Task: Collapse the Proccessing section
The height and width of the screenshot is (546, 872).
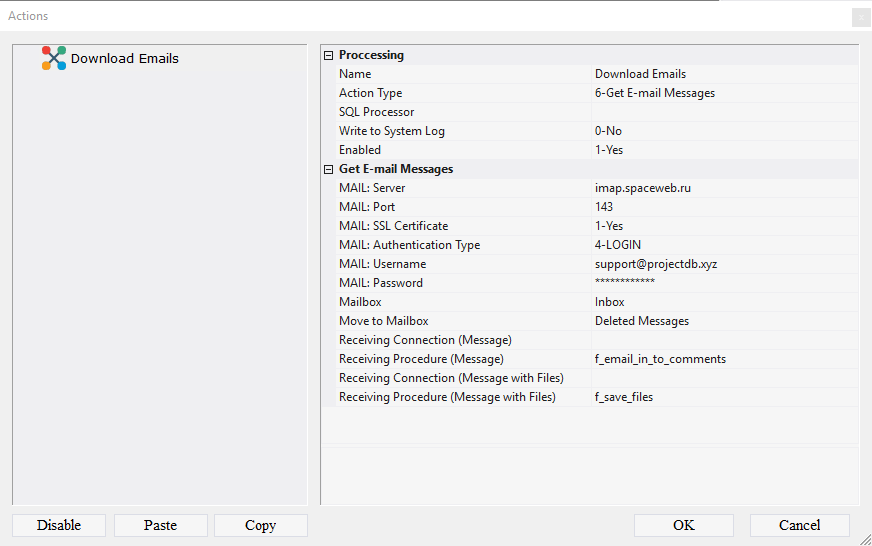Action: (329, 56)
